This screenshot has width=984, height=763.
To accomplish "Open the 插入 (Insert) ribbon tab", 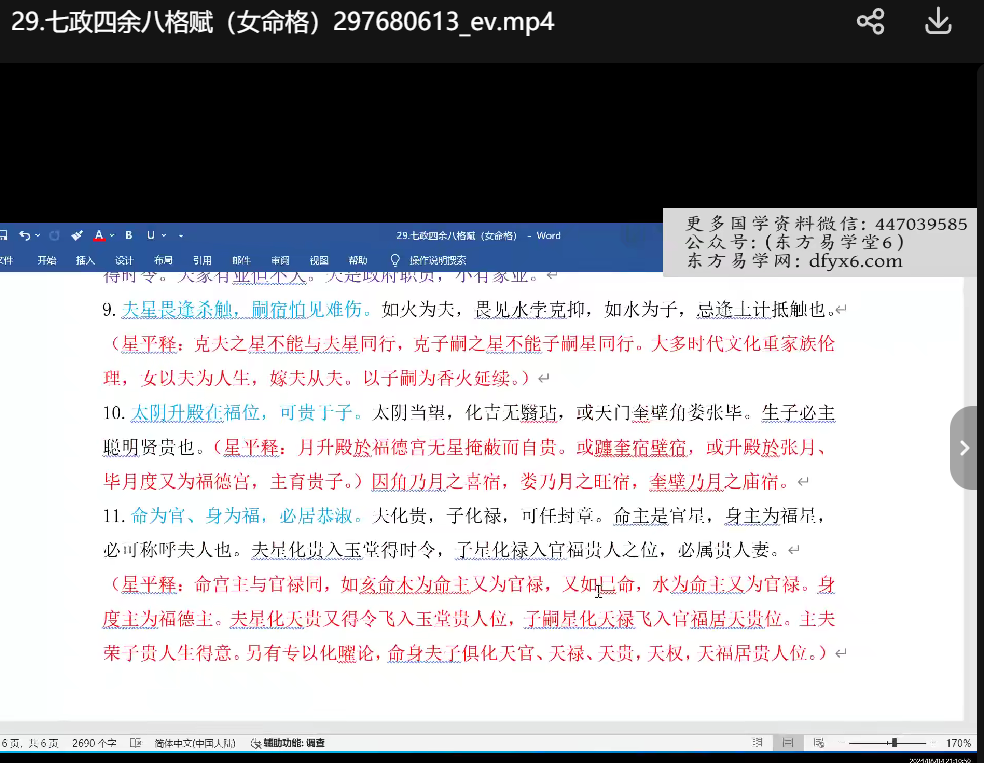I will pos(85,261).
